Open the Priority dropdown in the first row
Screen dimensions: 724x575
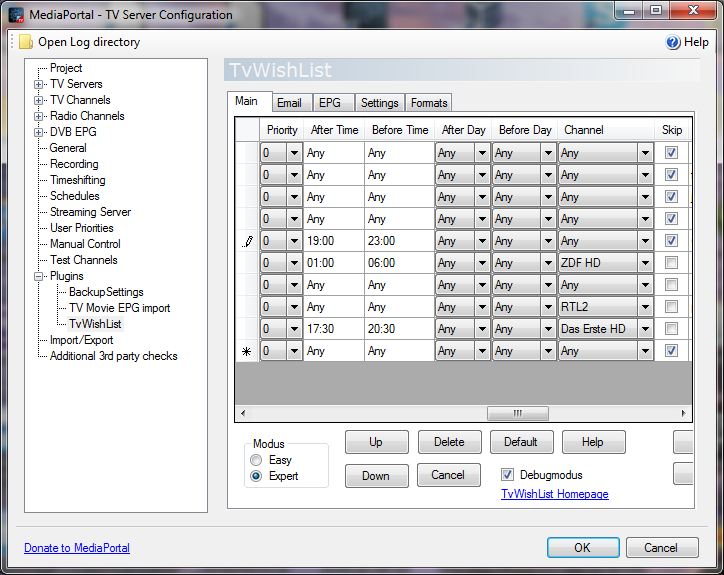(x=294, y=153)
